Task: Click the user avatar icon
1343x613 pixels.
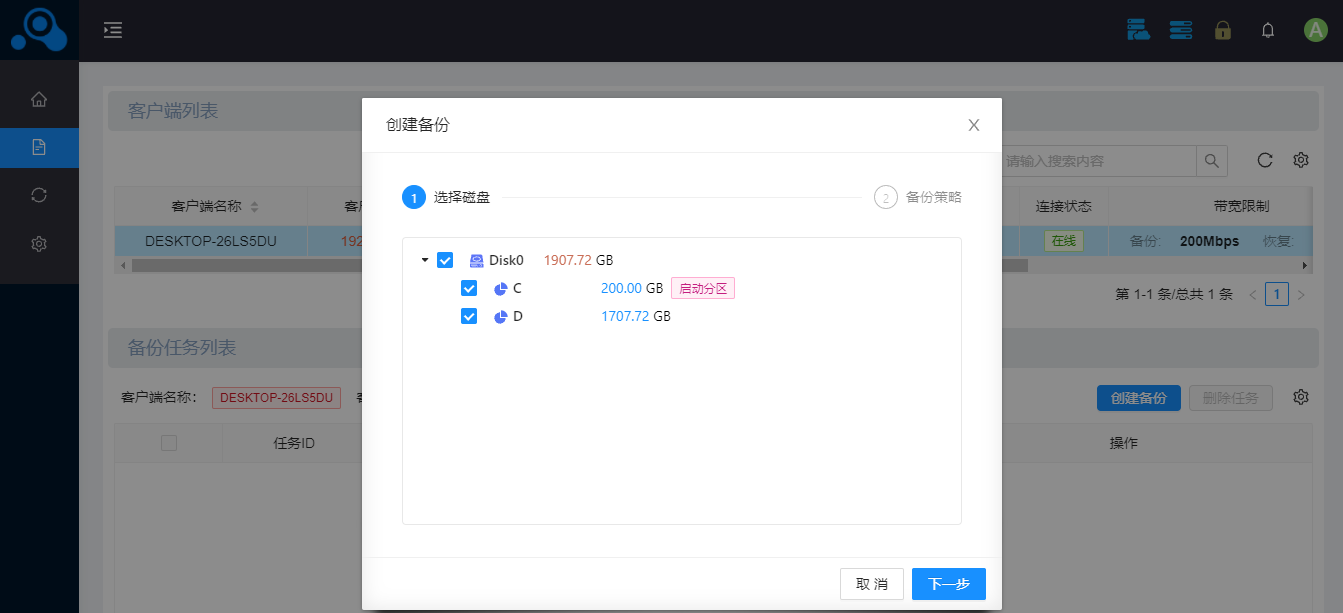Action: 1315,30
